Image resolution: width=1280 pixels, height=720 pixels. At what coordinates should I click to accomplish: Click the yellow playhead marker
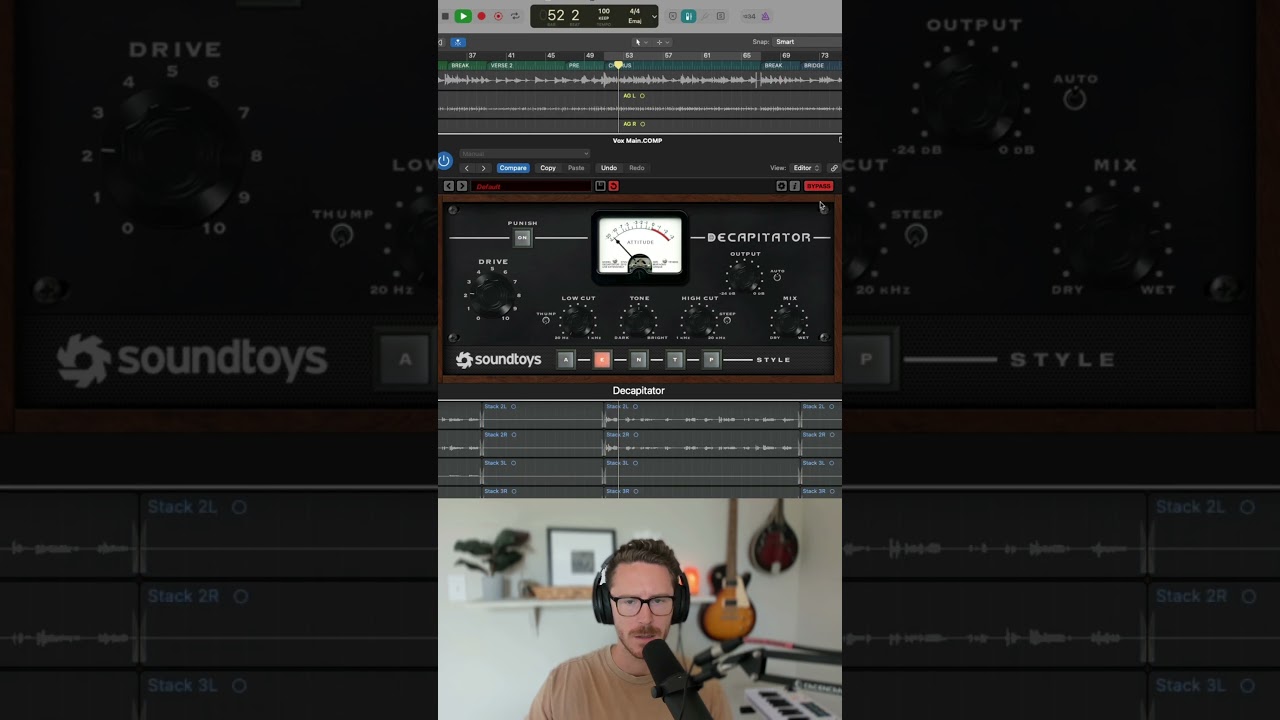click(618, 65)
